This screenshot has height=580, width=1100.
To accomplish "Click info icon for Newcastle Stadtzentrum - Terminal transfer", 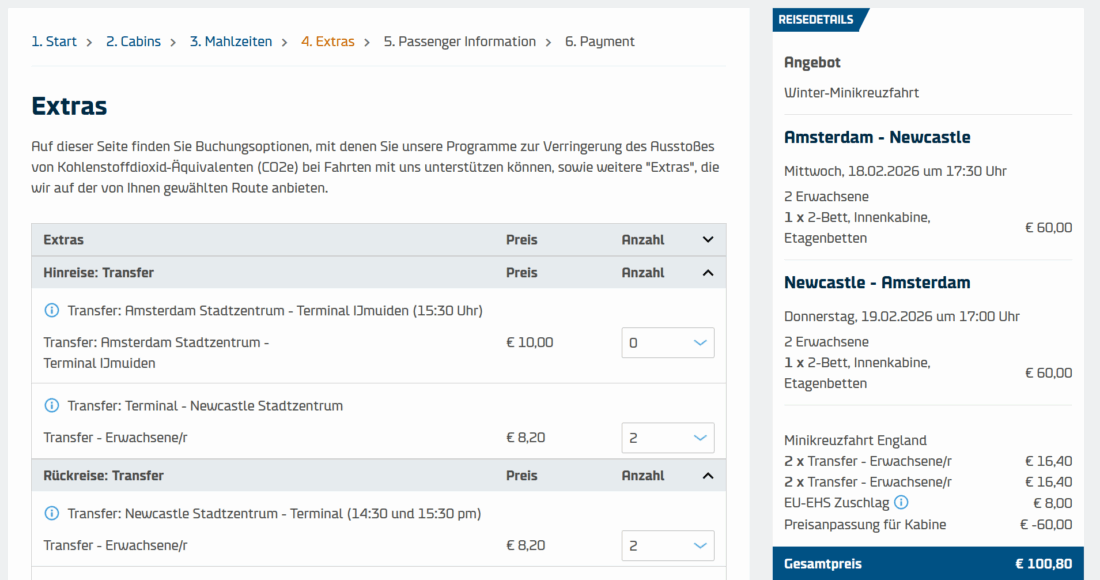I will click(52, 514).
